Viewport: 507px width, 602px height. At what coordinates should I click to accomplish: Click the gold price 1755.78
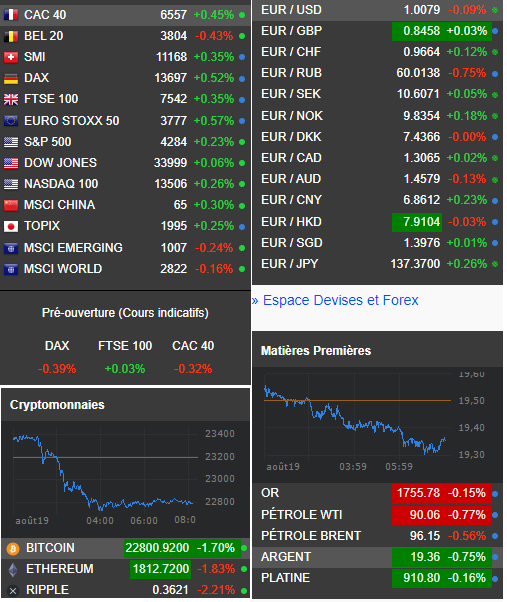click(x=418, y=493)
